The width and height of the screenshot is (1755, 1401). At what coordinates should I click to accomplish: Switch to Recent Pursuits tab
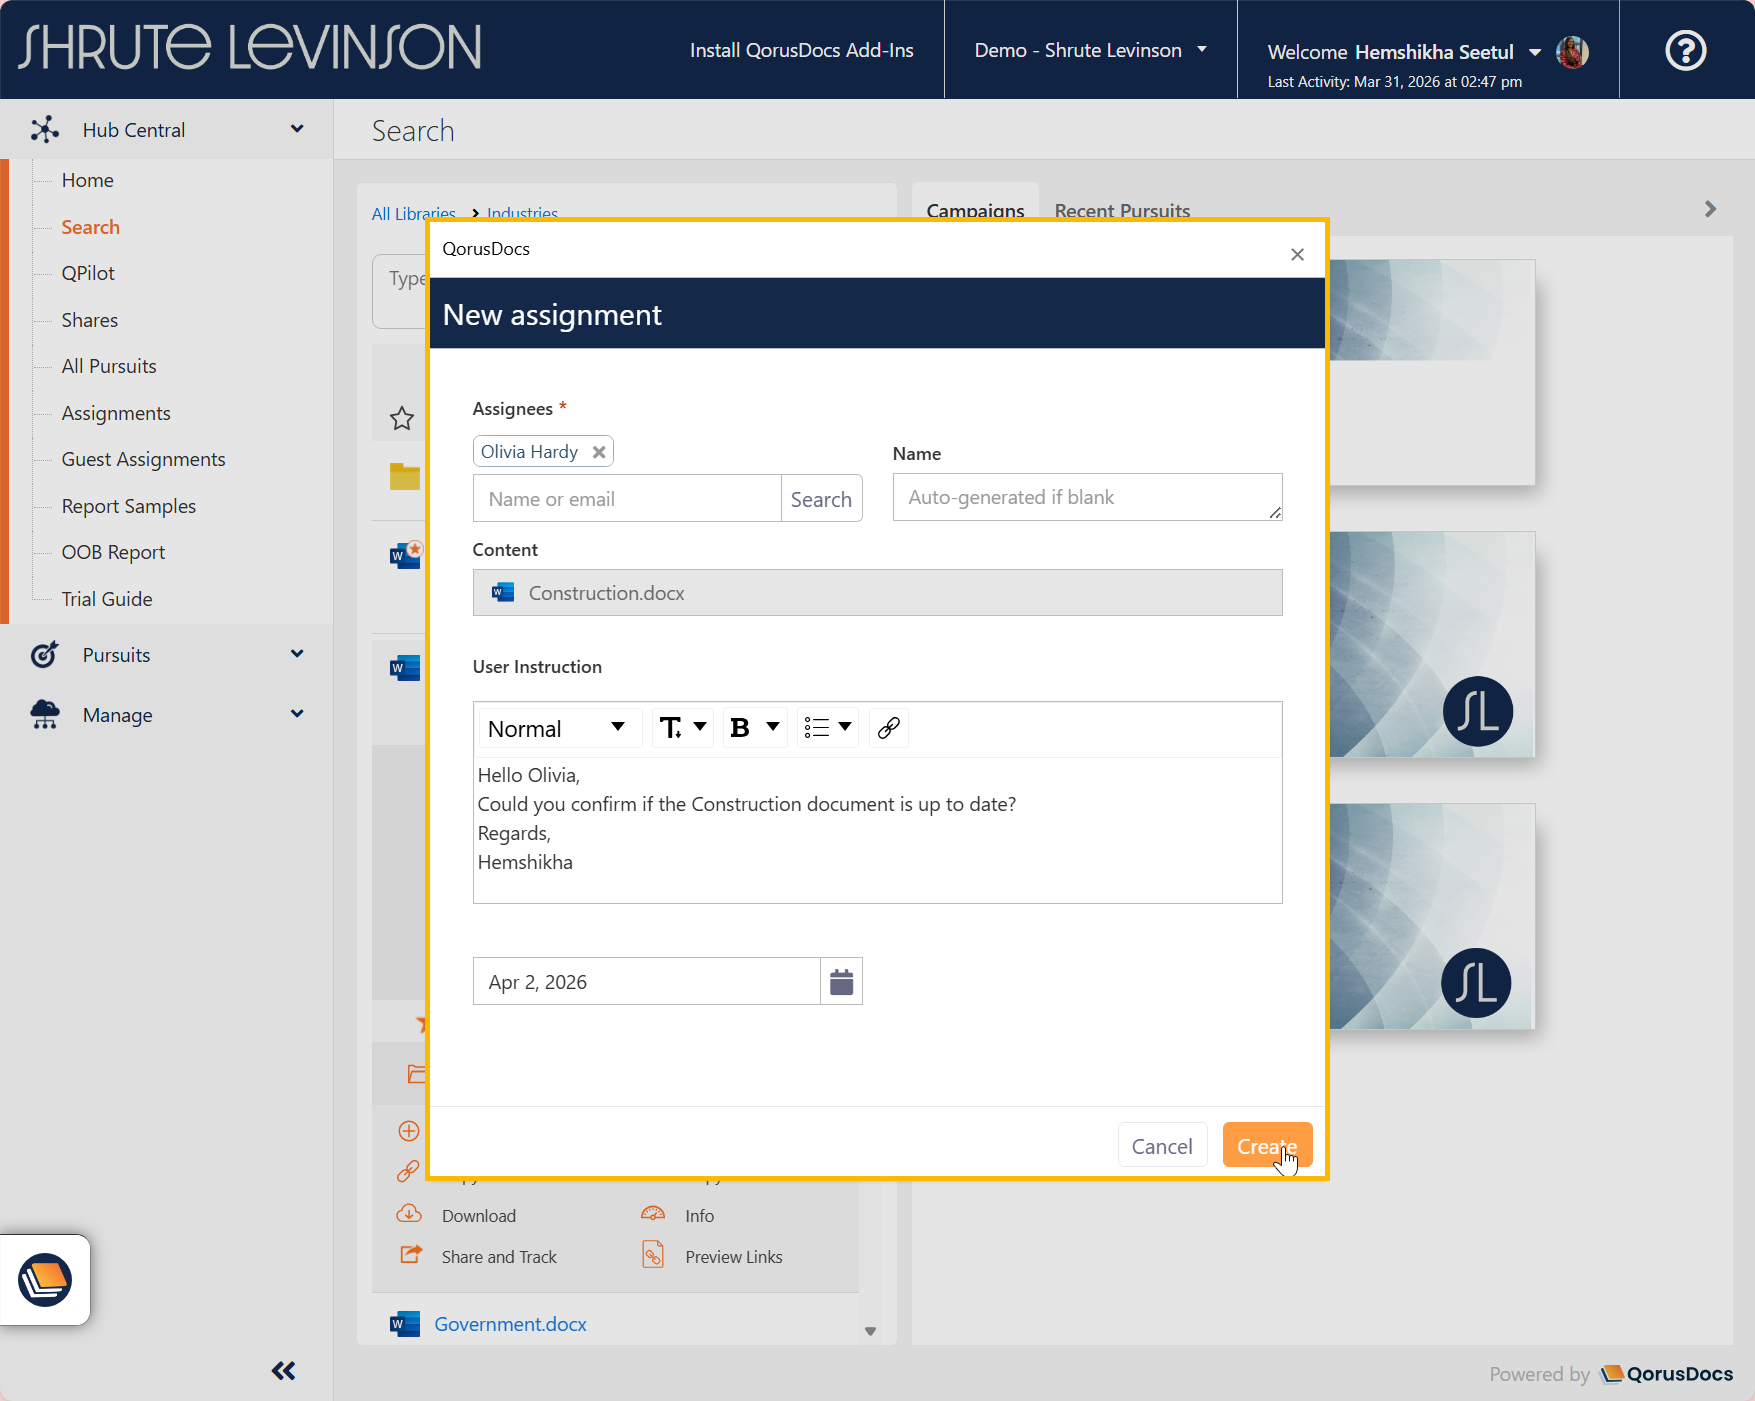click(x=1122, y=210)
